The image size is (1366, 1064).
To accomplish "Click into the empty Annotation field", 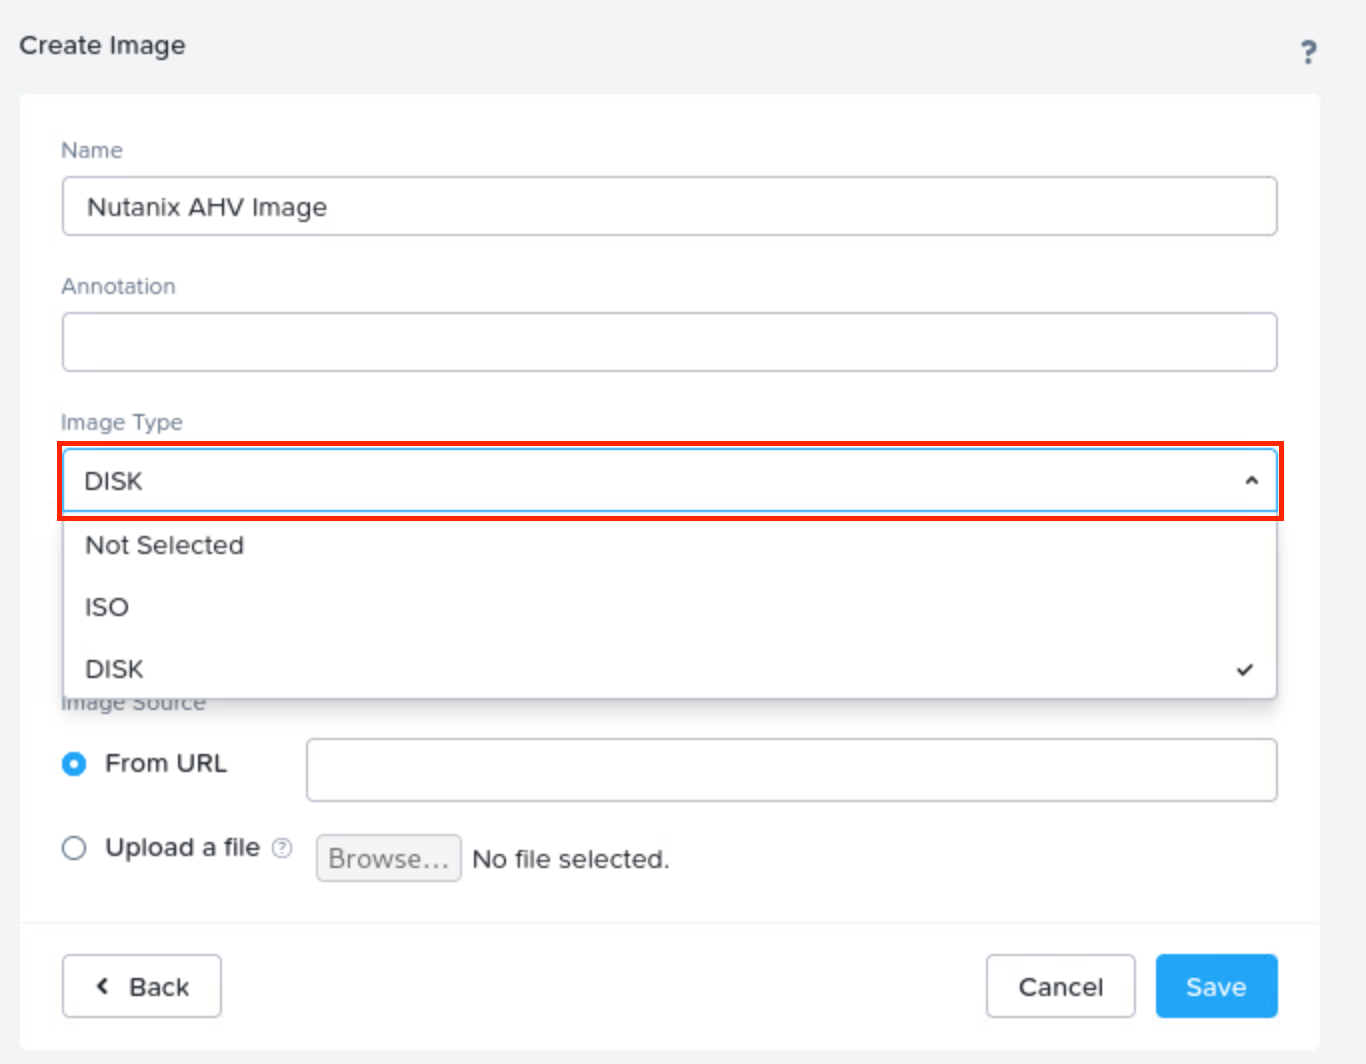I will (669, 342).
